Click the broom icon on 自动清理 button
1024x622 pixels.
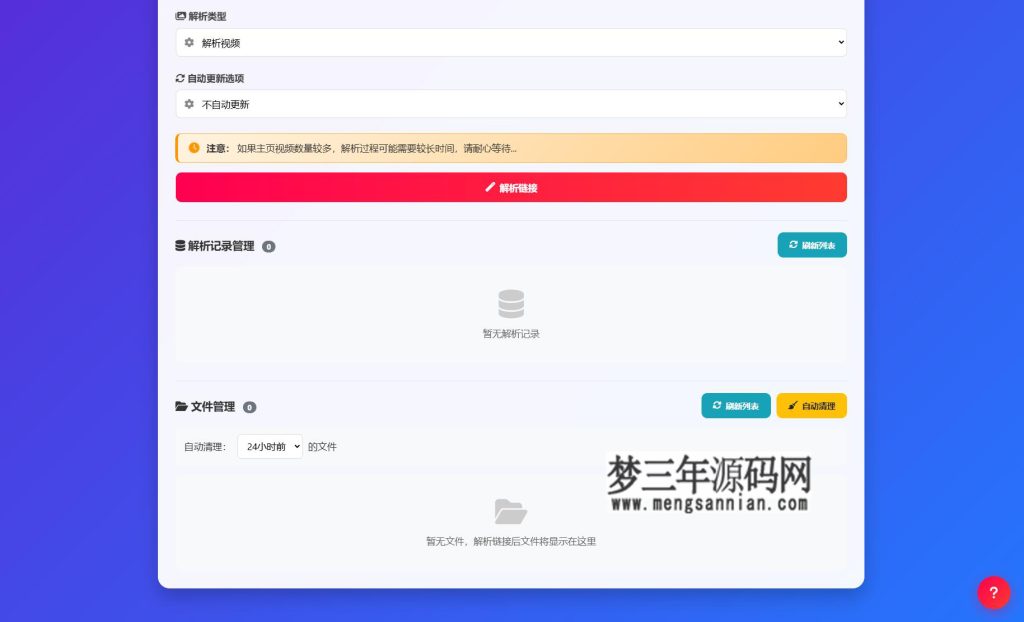(791, 406)
